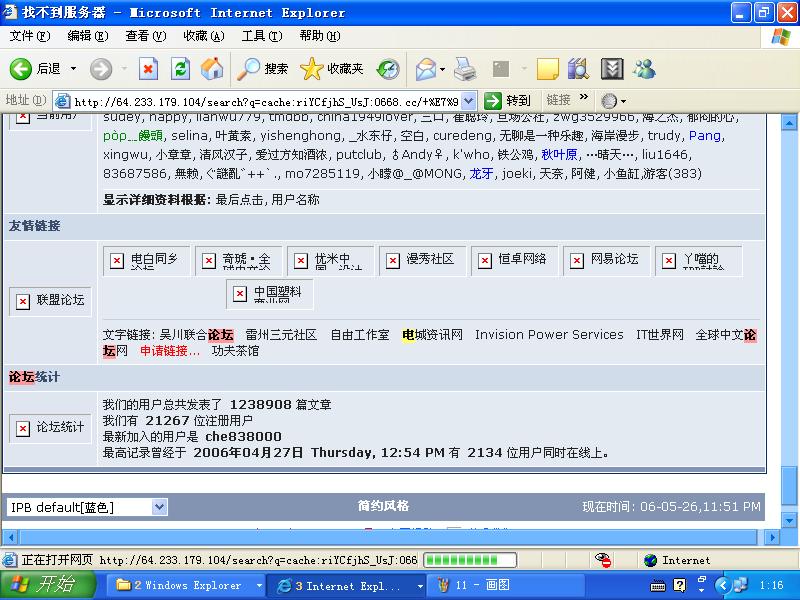Click the 网易论坛 friend link banner
Viewport: 800px width, 600px height.
[x=606, y=260]
